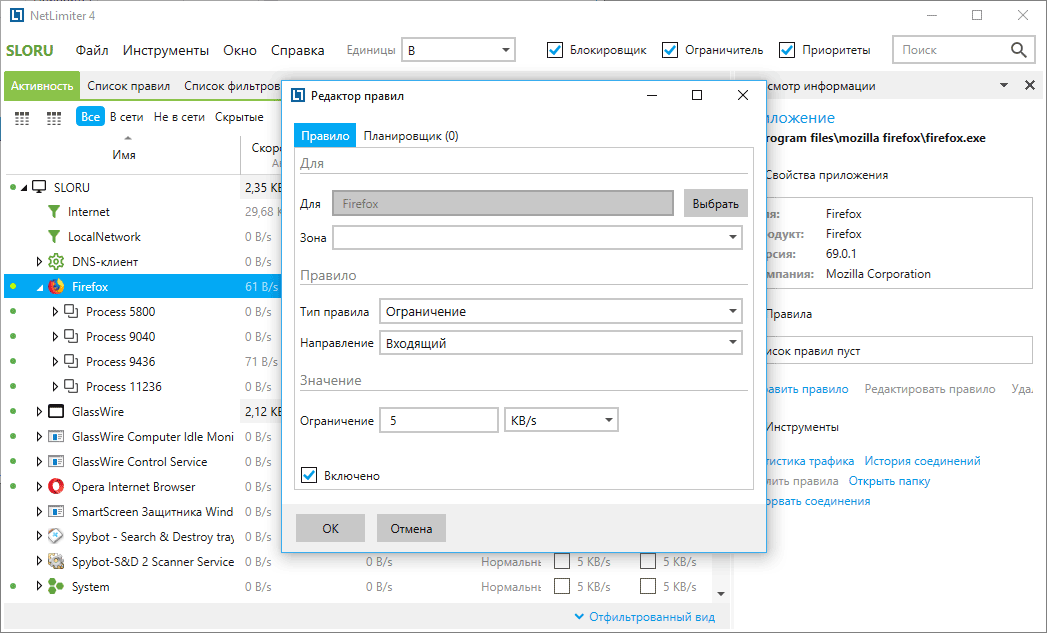The height and width of the screenshot is (633, 1047).
Task: Click the activity list scrollbar down arrow
Action: coord(721,593)
